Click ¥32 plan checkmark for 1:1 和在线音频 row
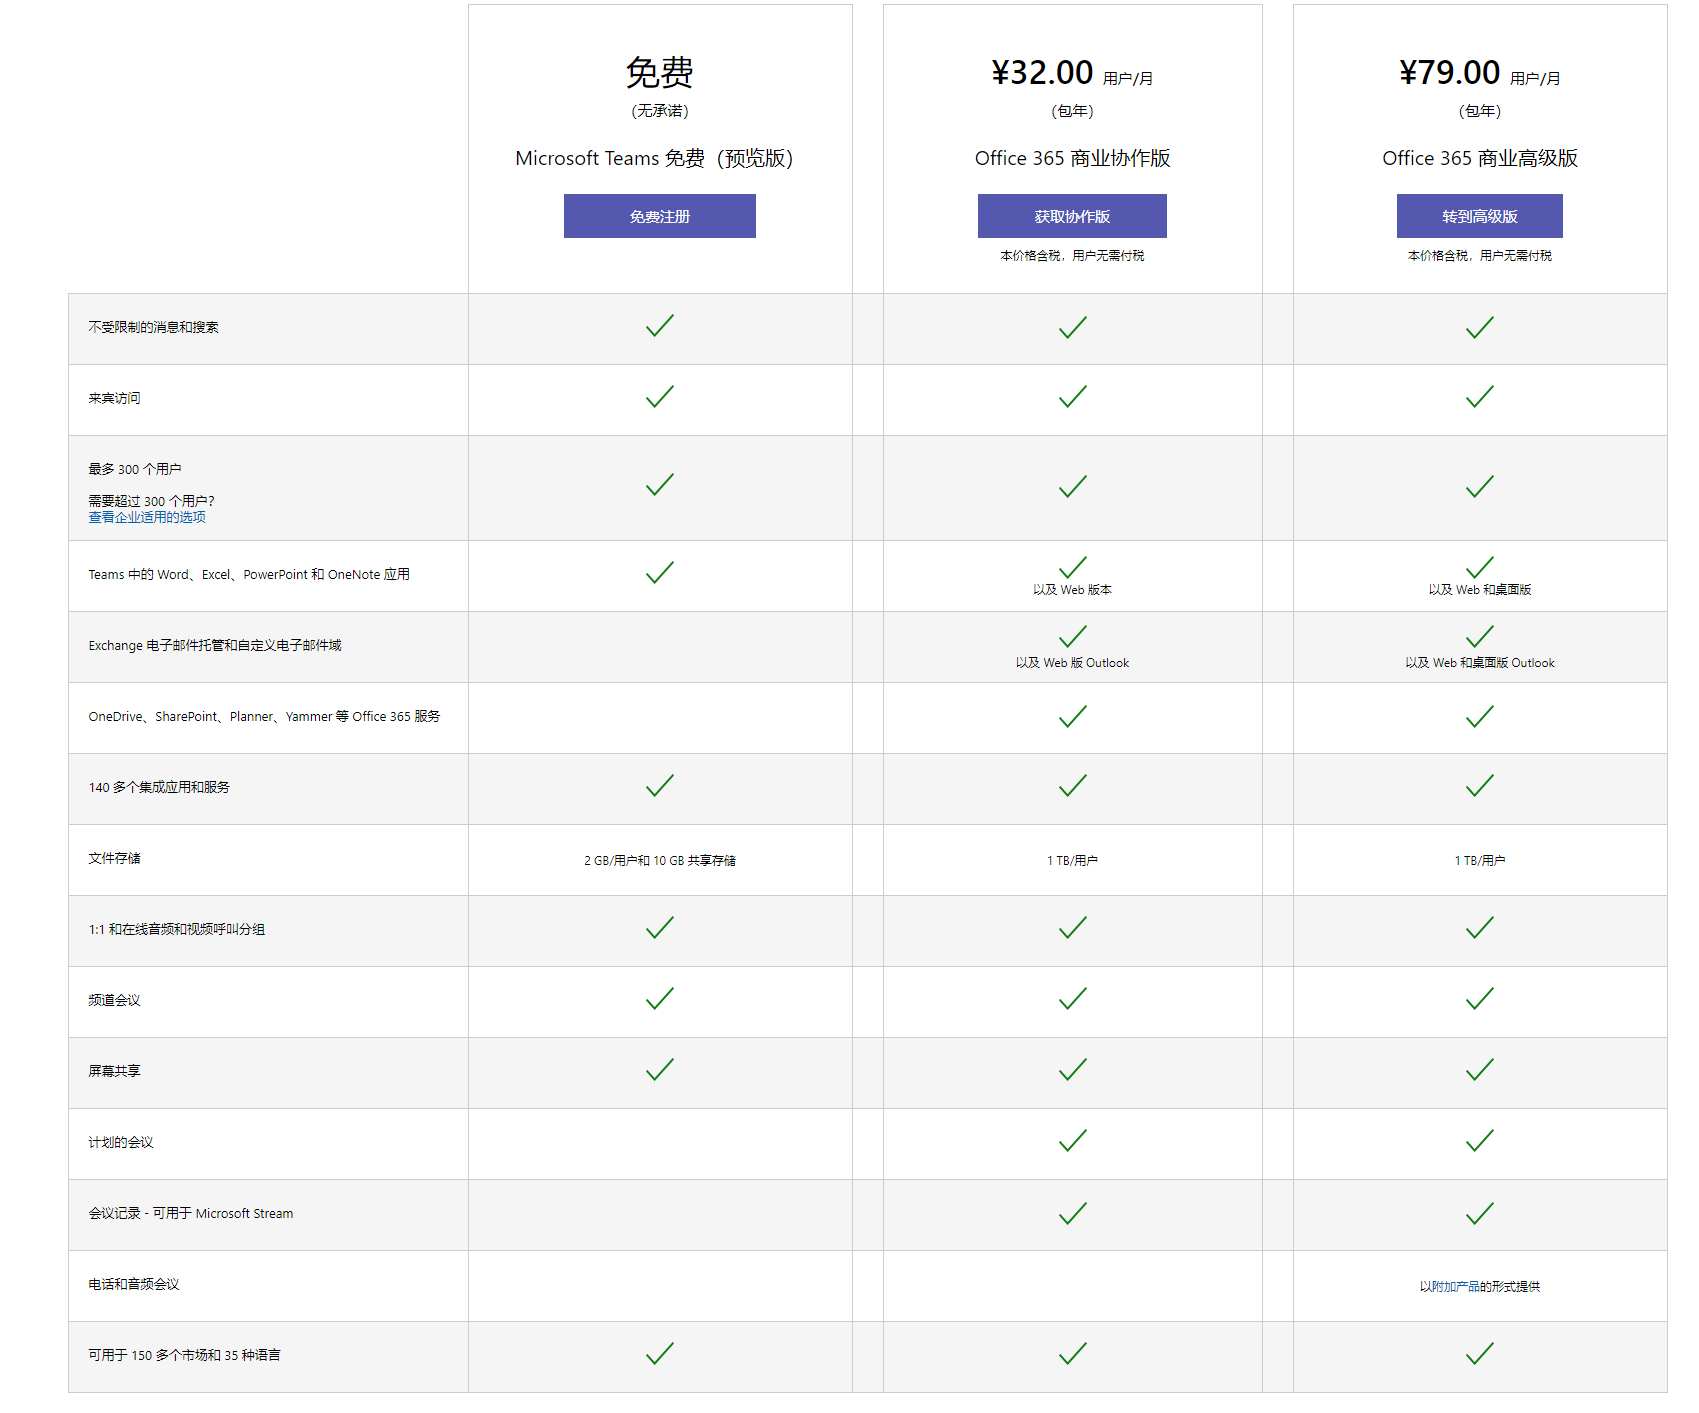 coord(1072,928)
